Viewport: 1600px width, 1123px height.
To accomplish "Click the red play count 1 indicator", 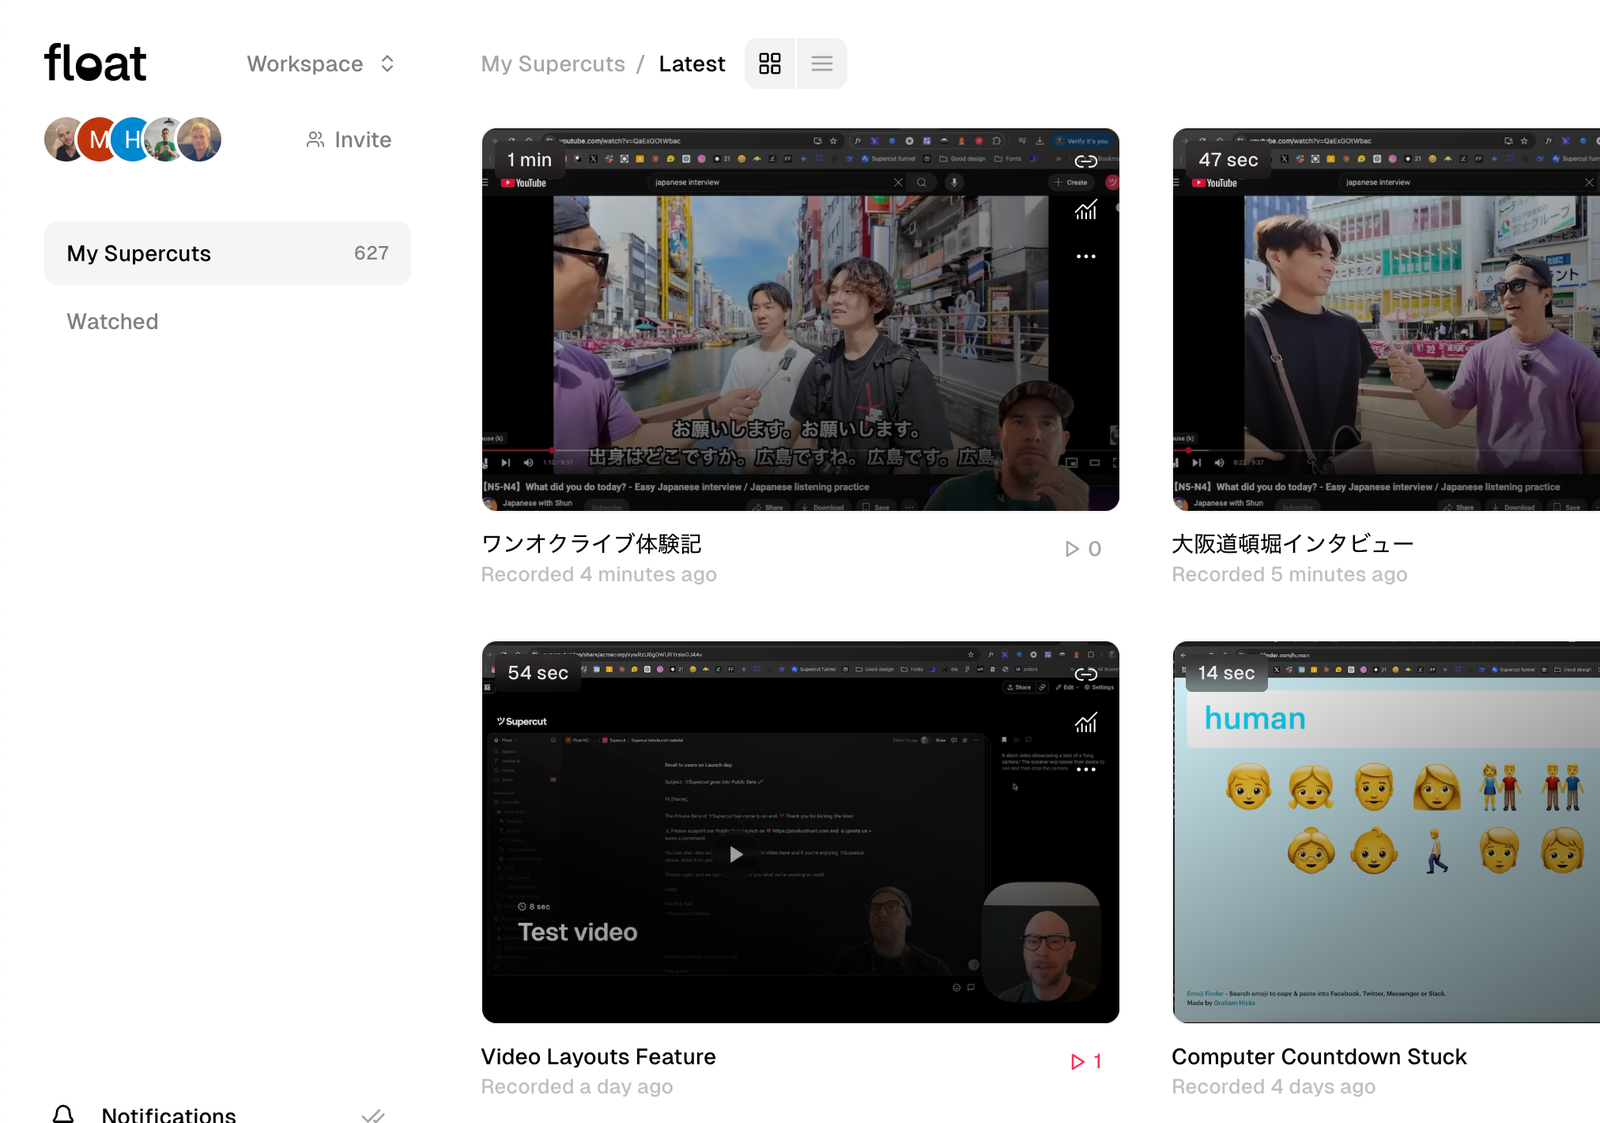I will (x=1086, y=1061).
